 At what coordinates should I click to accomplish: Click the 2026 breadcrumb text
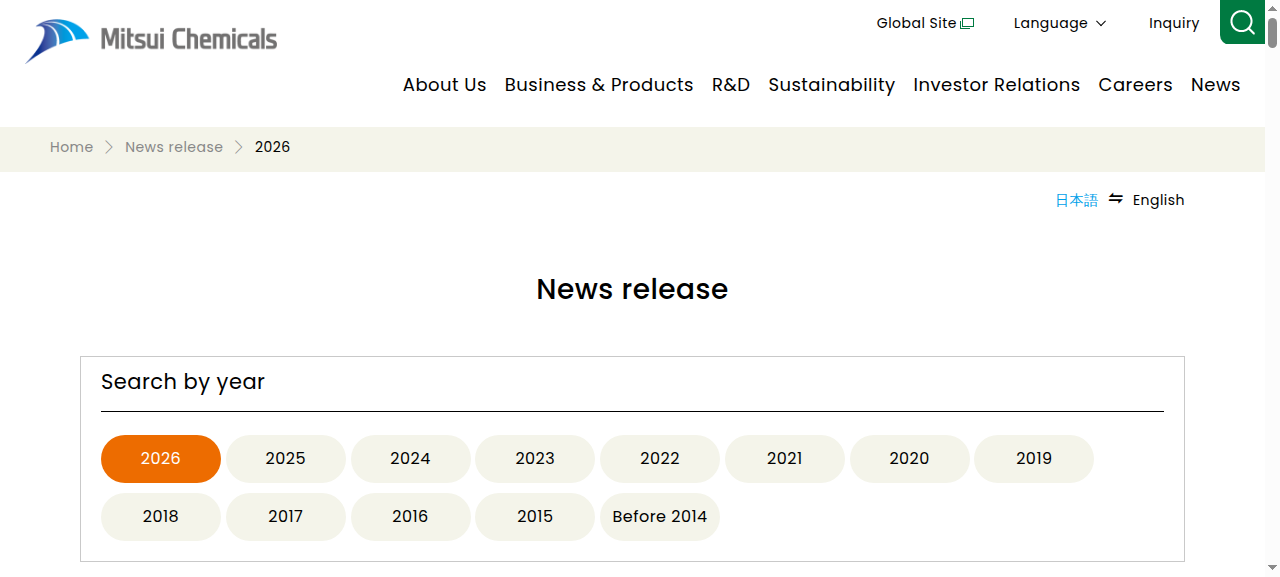(x=272, y=147)
